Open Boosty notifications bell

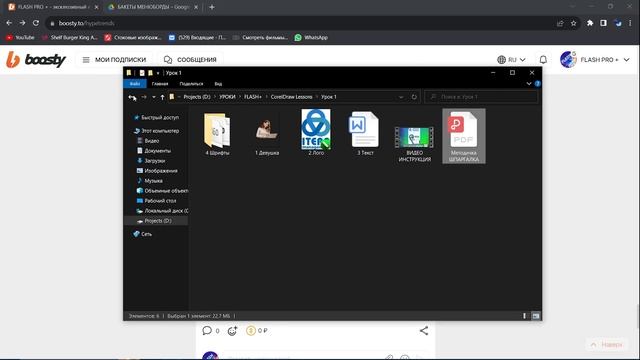tap(543, 60)
